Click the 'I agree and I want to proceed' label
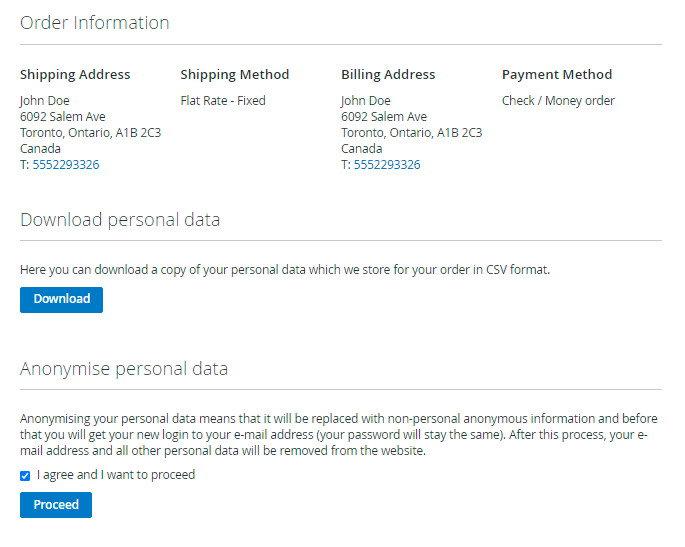This screenshot has height=547, width=685. coord(116,475)
